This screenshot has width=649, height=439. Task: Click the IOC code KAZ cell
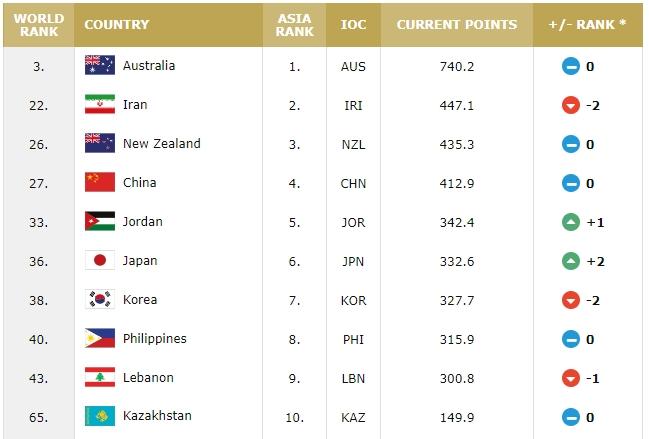(353, 416)
